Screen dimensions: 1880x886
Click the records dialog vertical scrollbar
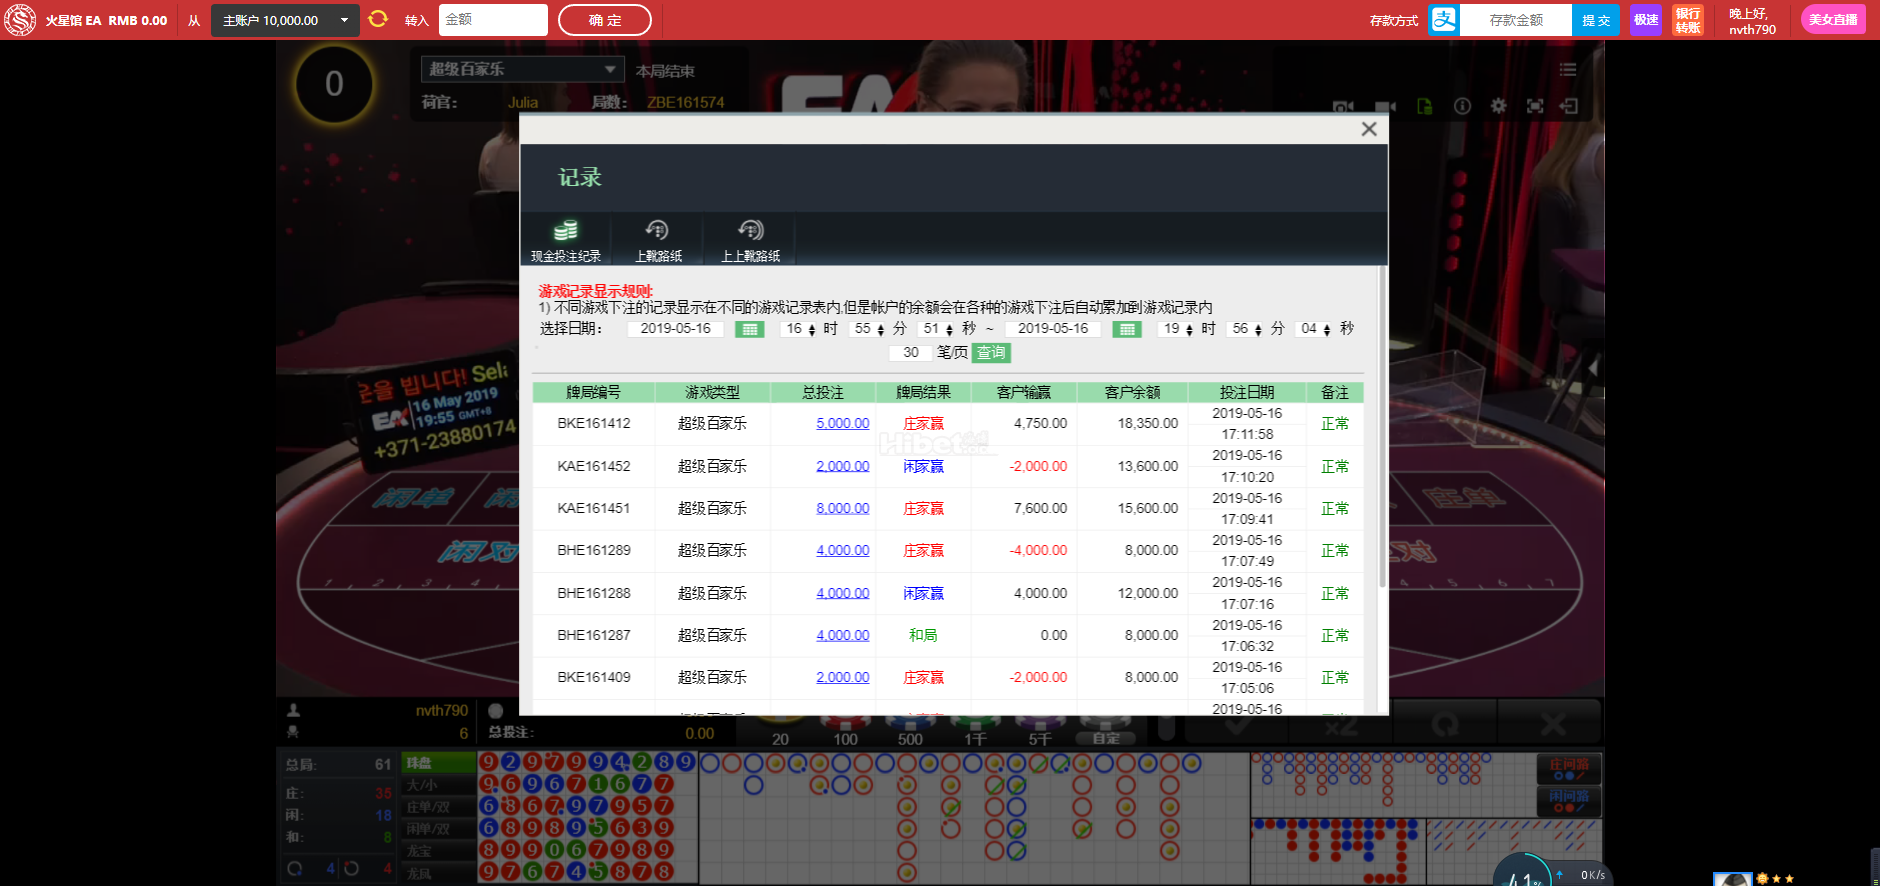click(1382, 430)
